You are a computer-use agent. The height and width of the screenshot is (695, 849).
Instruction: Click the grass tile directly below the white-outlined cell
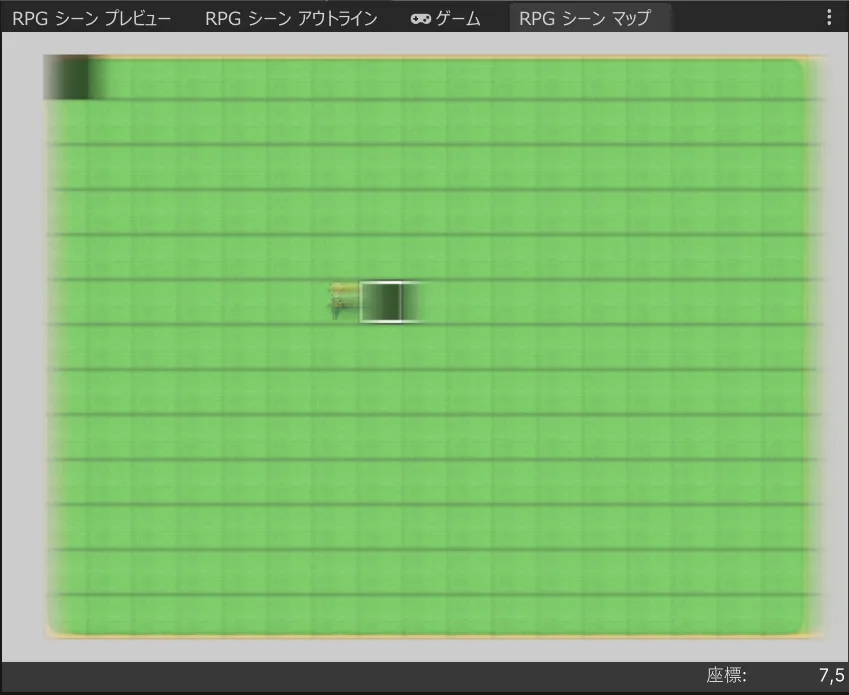click(x=381, y=347)
